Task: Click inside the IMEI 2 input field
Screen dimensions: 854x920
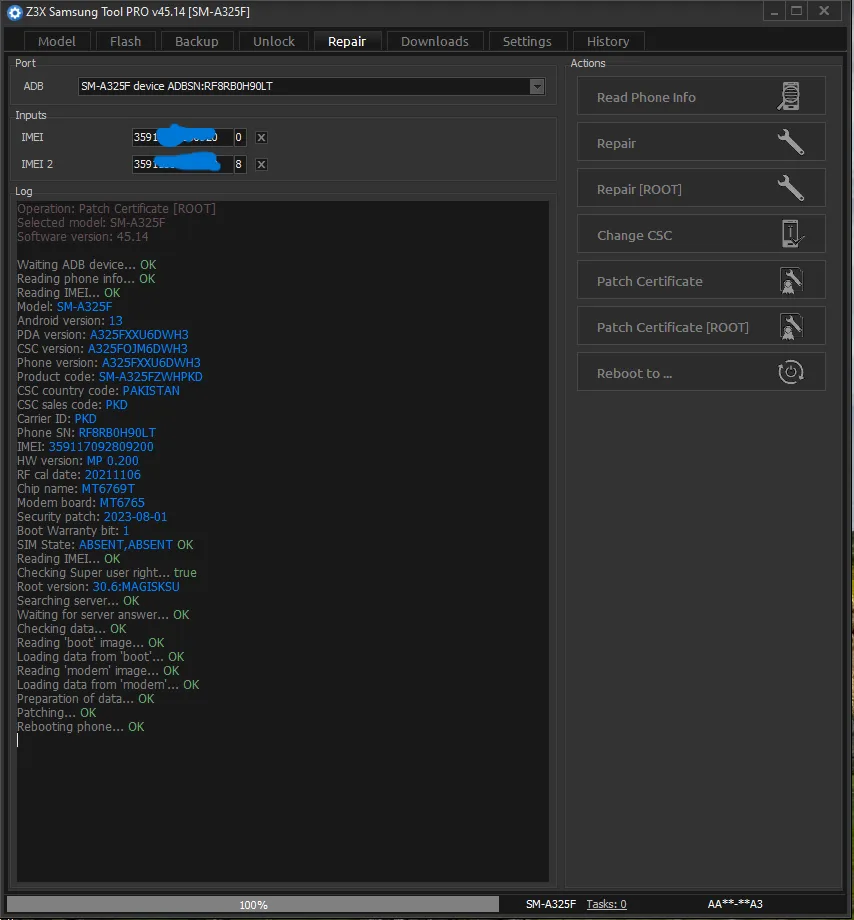Action: pyautogui.click(x=182, y=165)
